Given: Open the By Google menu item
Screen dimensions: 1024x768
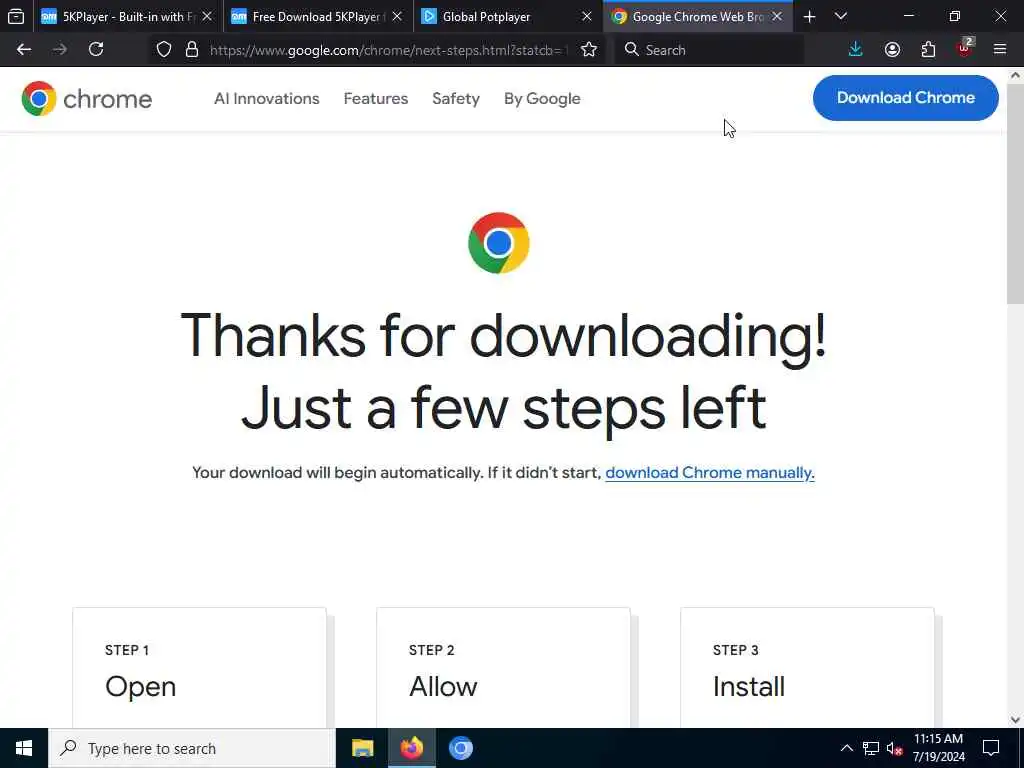Looking at the screenshot, I should click(542, 99).
